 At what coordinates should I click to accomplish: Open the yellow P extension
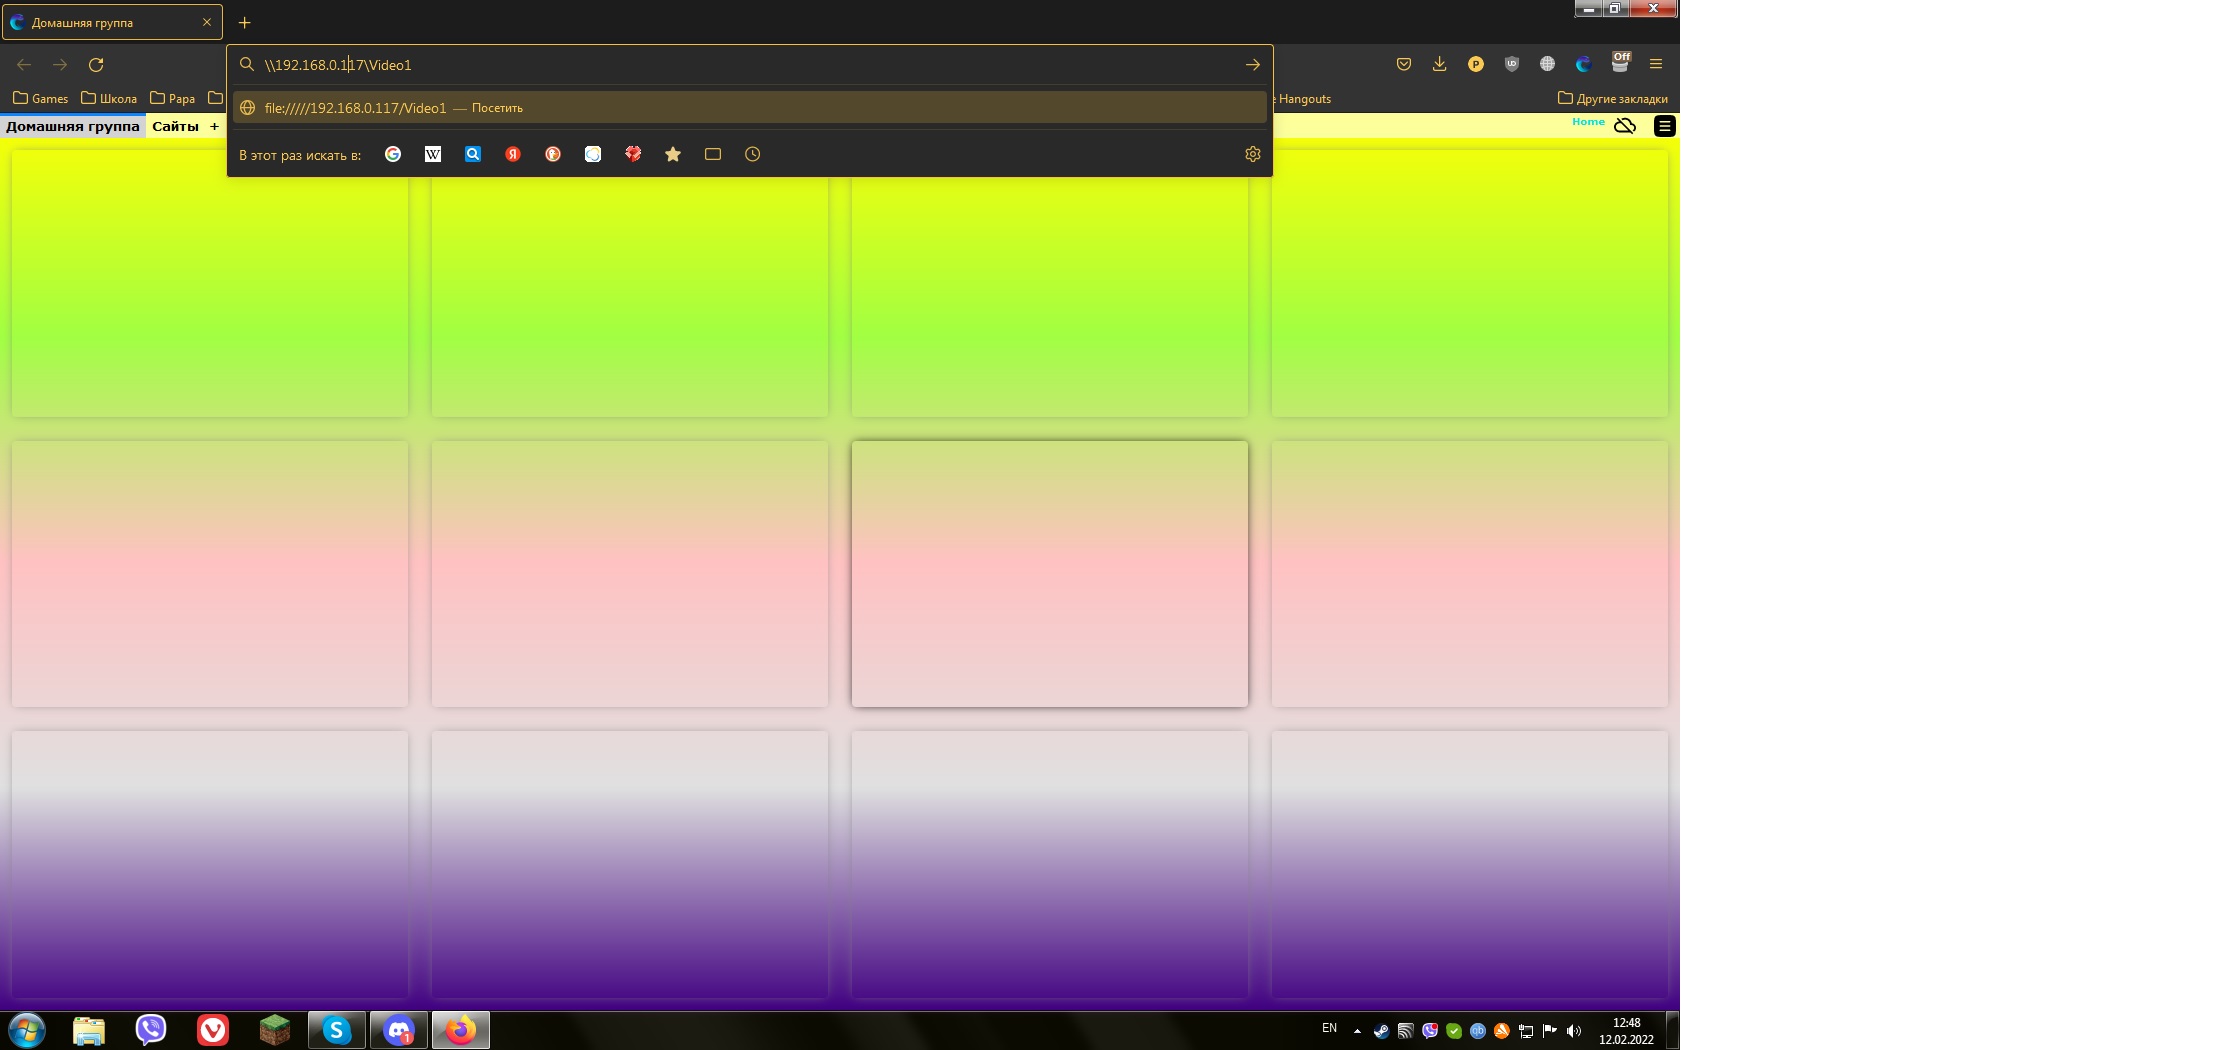coord(1476,64)
